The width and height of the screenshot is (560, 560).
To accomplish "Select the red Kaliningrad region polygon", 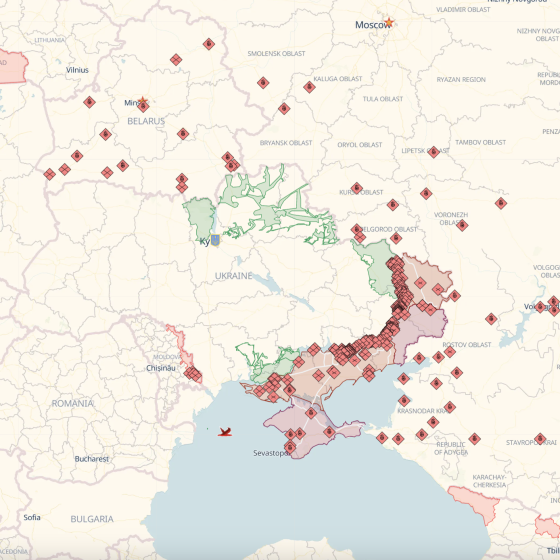I will (13, 68).
